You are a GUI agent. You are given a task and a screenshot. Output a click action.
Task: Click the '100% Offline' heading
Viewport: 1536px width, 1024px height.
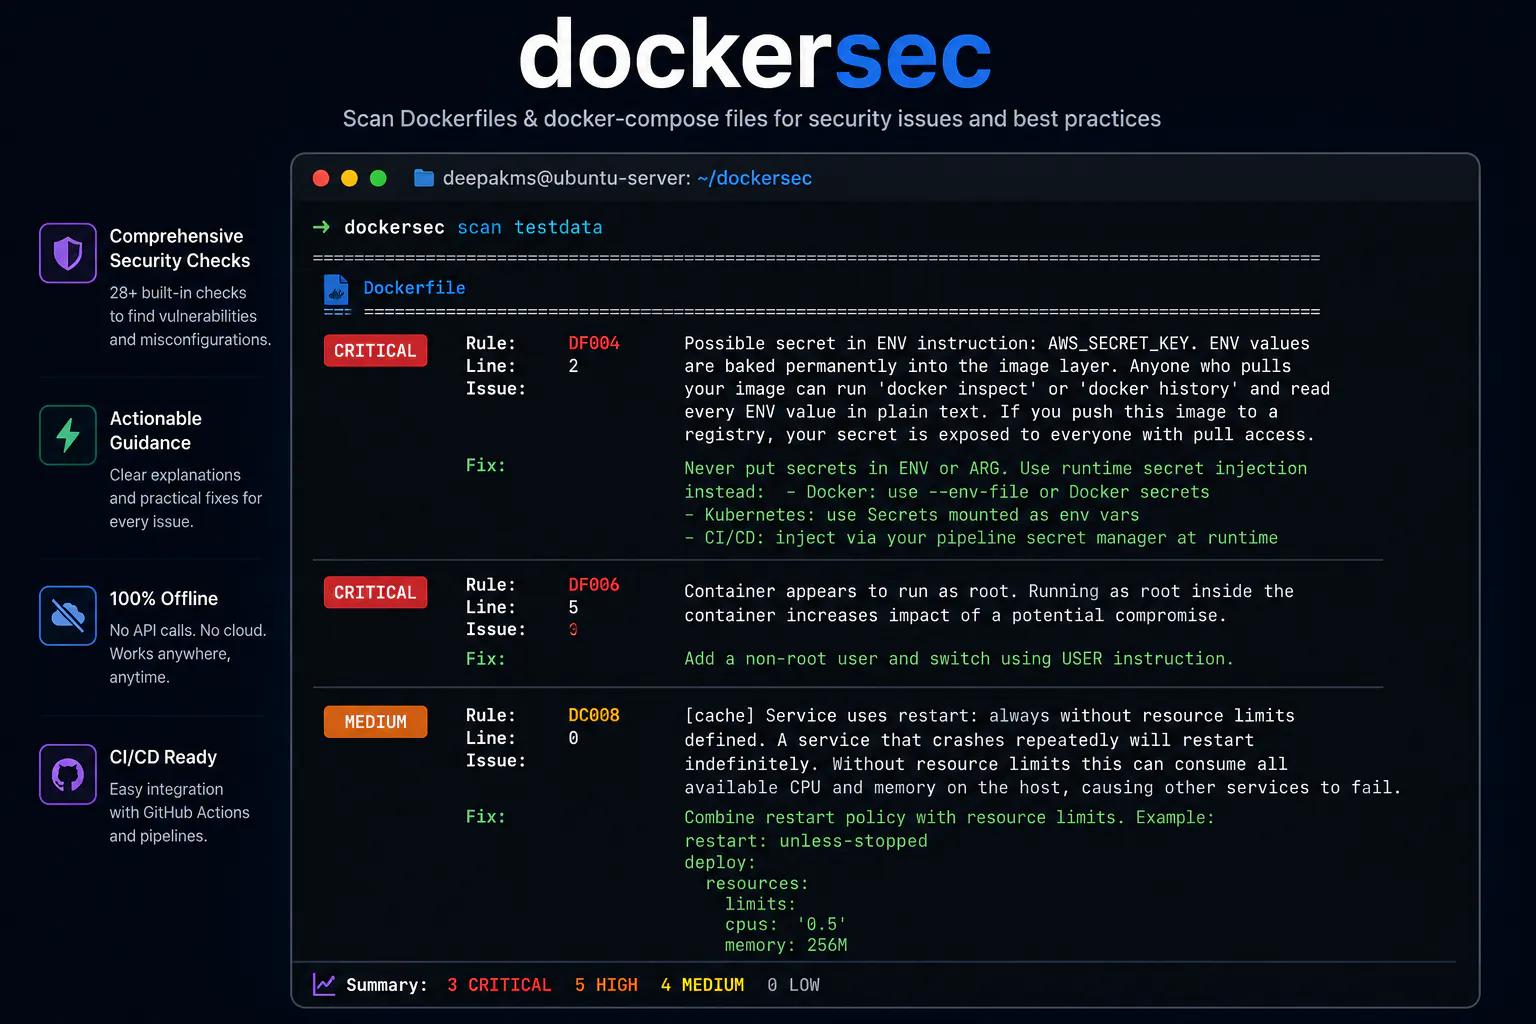coord(164,598)
